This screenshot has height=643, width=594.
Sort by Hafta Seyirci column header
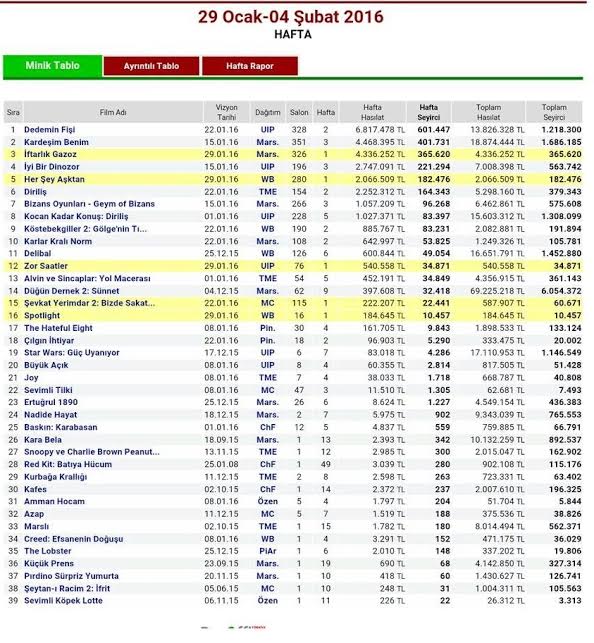click(428, 112)
